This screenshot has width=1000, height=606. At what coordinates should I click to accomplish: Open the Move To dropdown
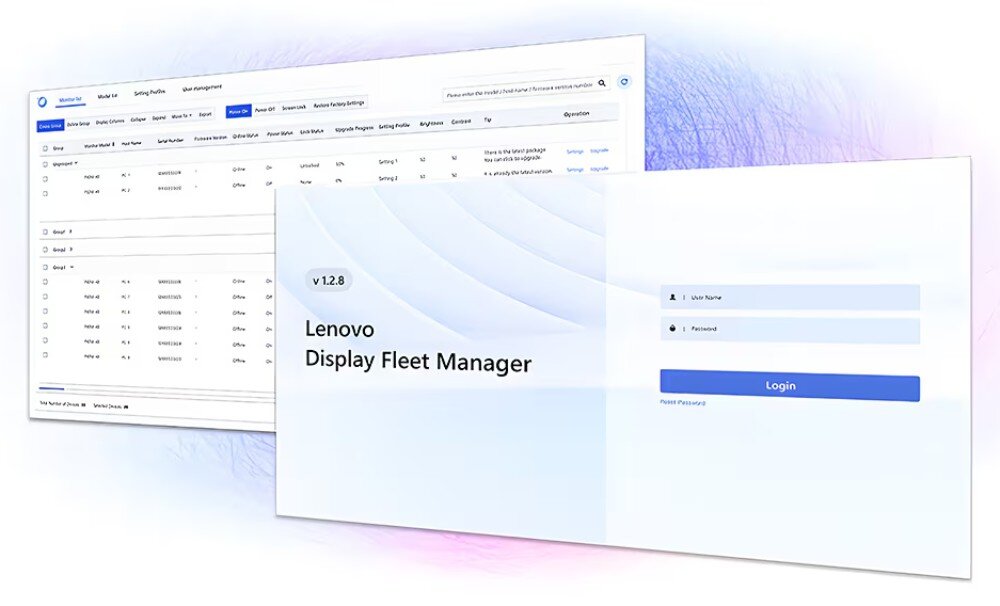182,116
